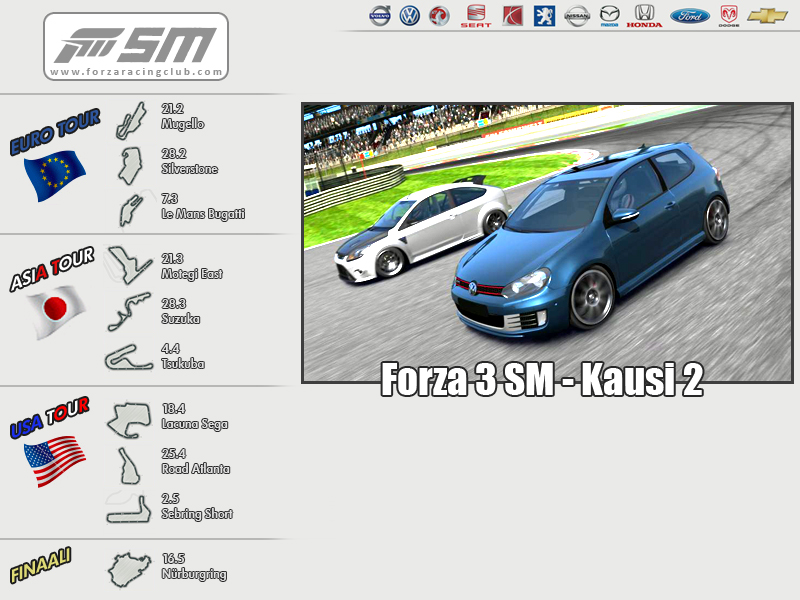Select the Euro Tour heading
The height and width of the screenshot is (600, 800).
pyautogui.click(x=55, y=132)
